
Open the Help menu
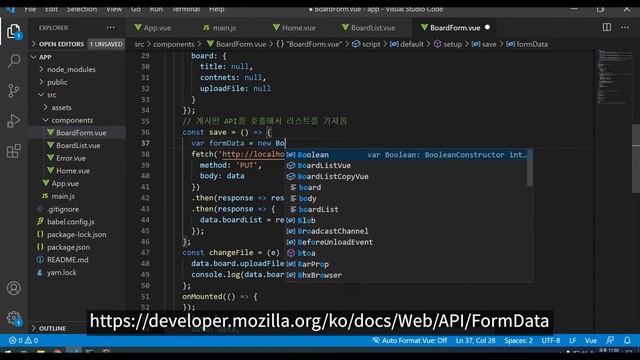pos(216,9)
